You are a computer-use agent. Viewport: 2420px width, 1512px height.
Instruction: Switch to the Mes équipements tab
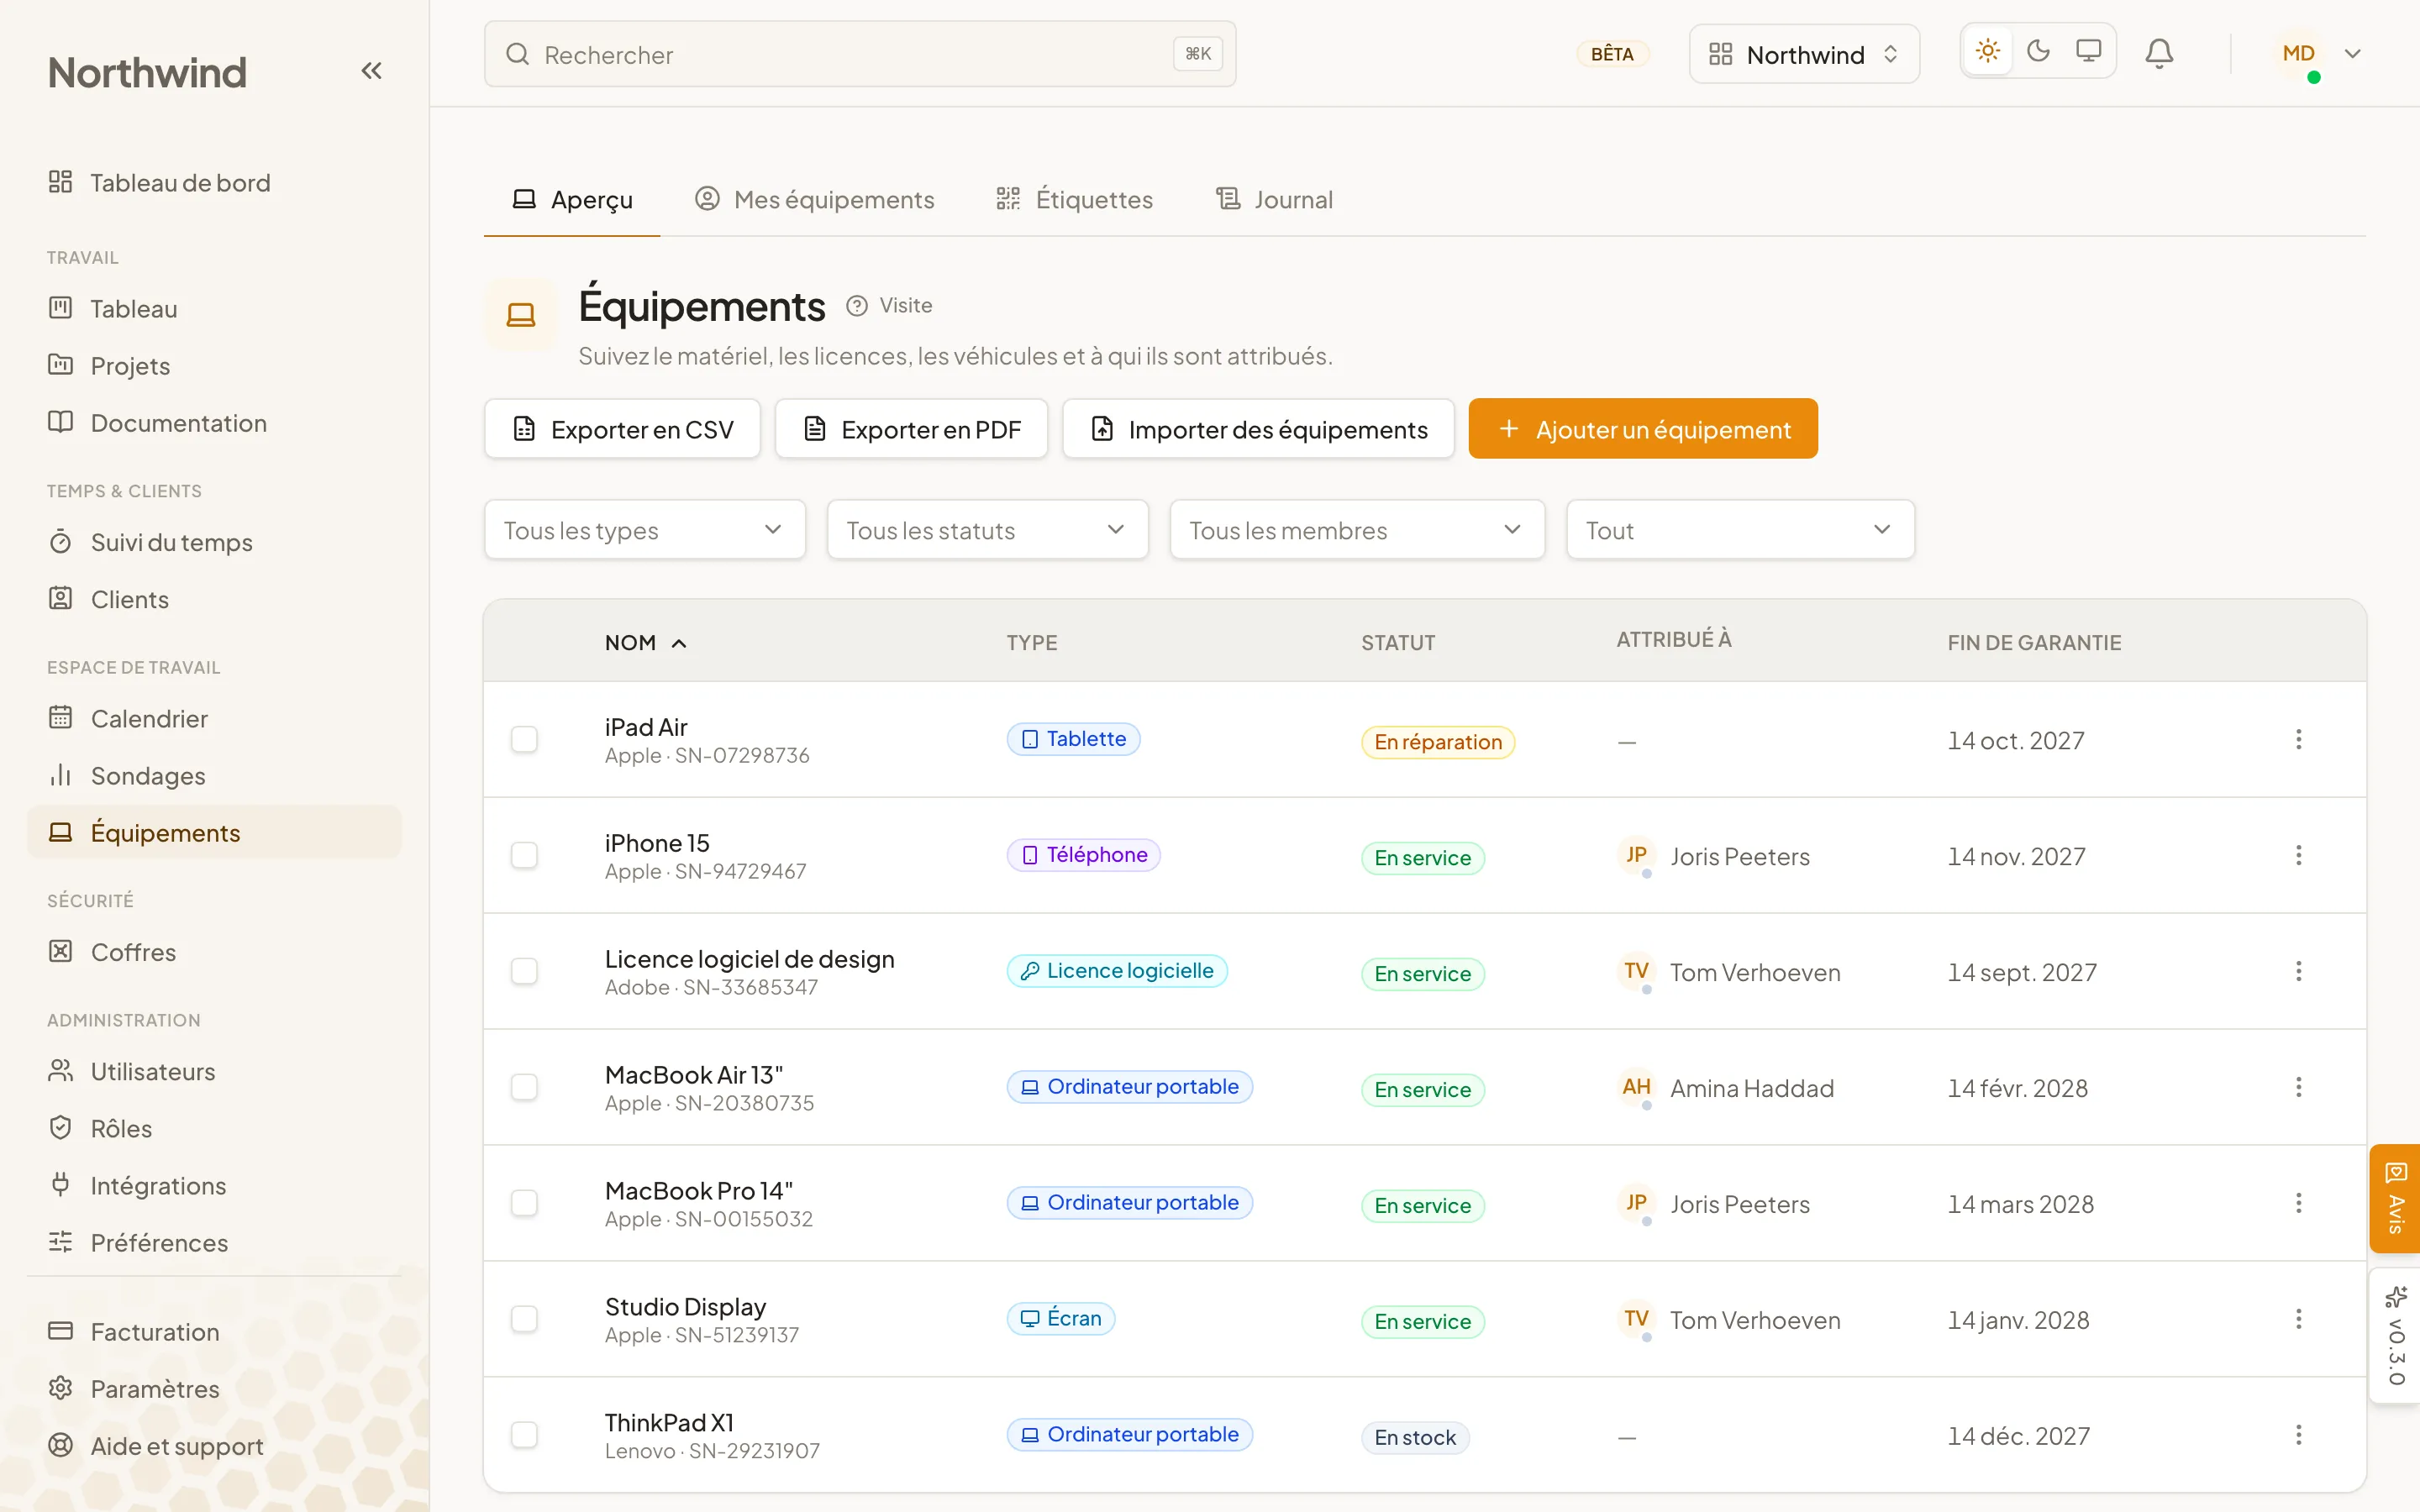(814, 199)
